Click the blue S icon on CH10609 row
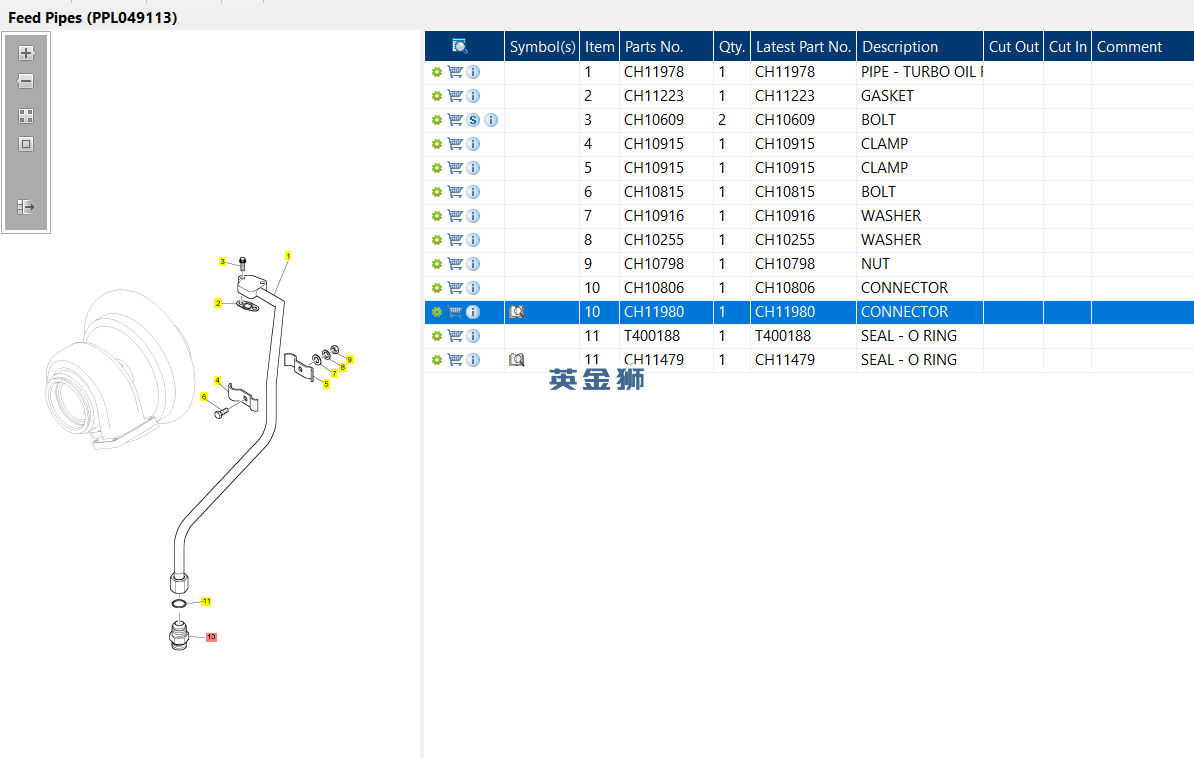This screenshot has height=758, width=1194. coord(473,120)
